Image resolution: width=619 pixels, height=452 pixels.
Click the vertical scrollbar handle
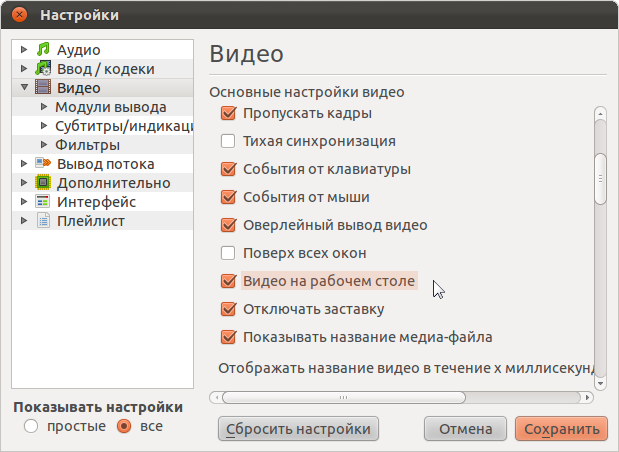pos(600,179)
